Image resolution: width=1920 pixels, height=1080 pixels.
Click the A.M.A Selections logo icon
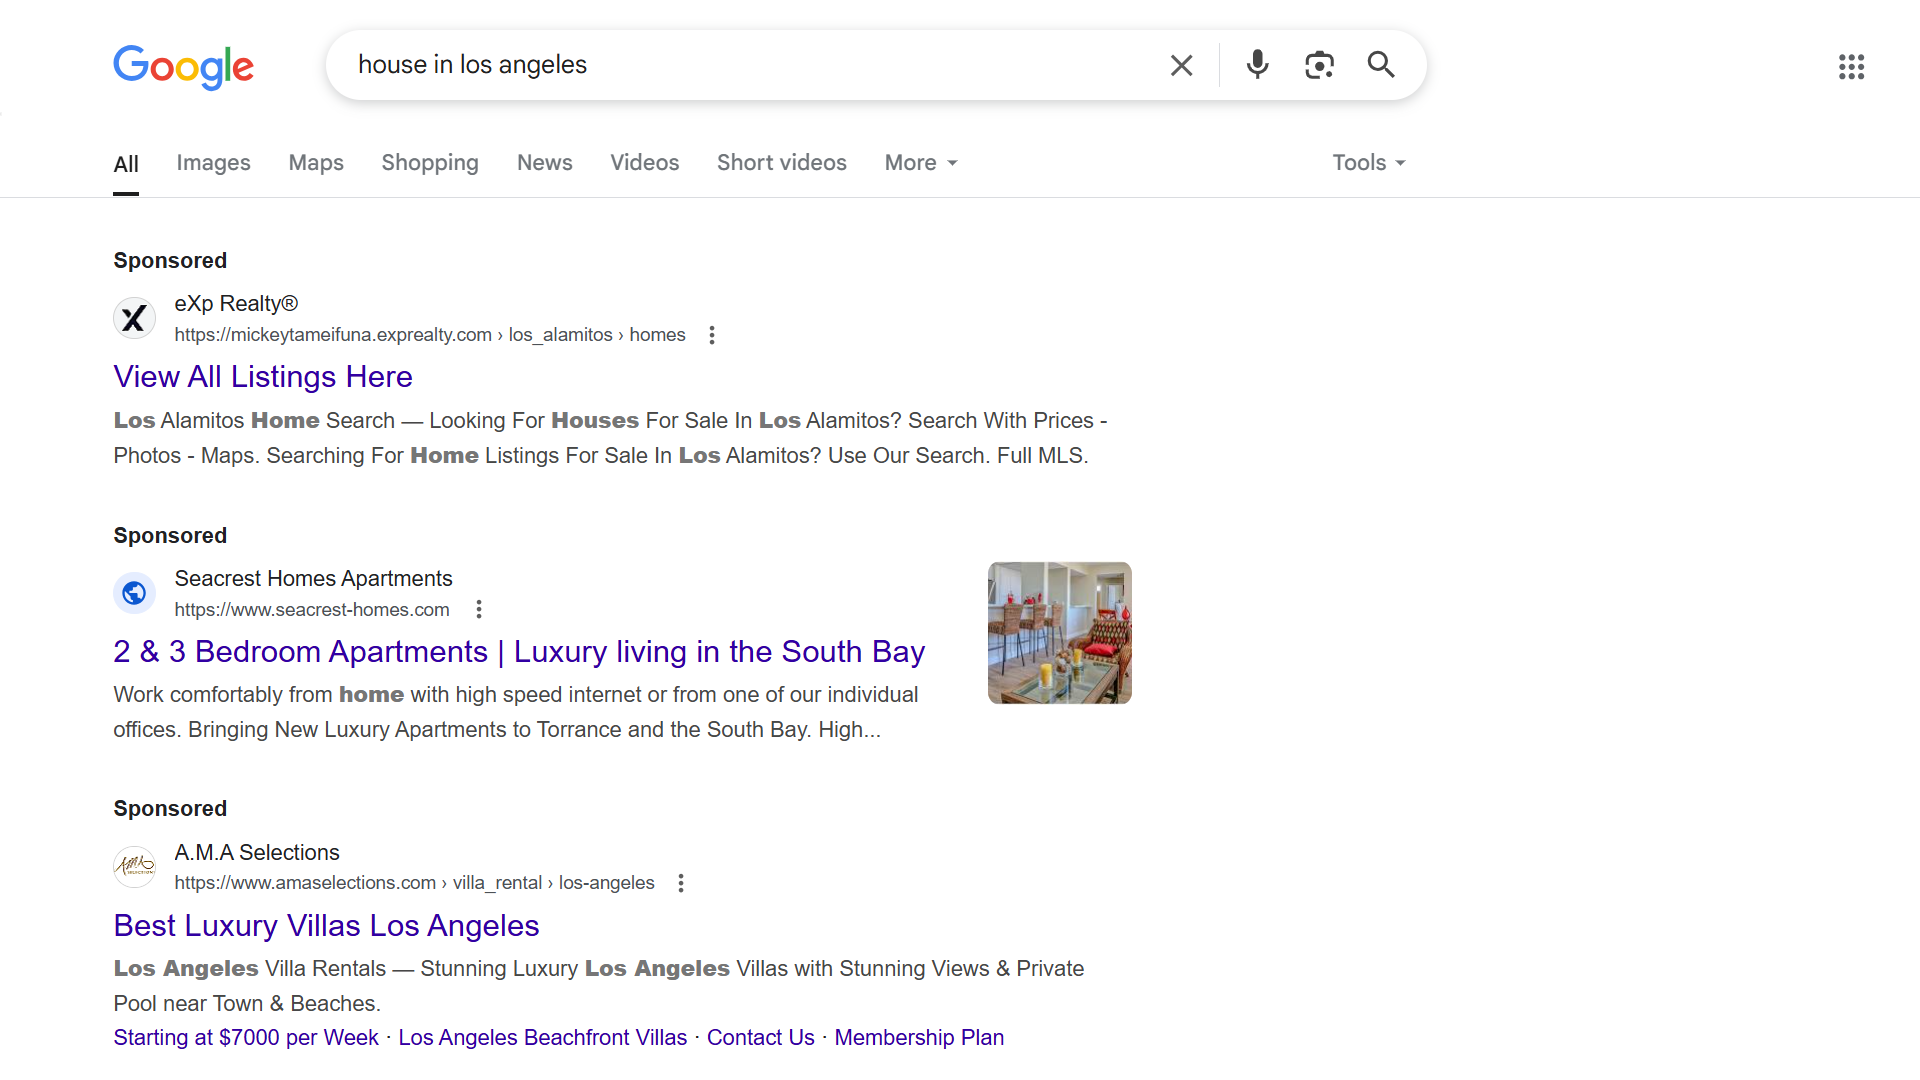(x=134, y=867)
